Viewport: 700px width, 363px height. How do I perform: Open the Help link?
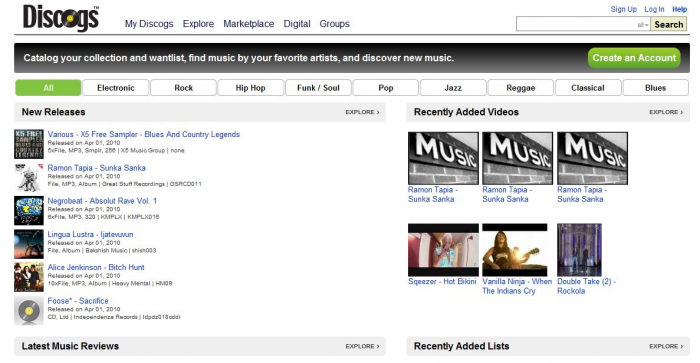coord(679,9)
